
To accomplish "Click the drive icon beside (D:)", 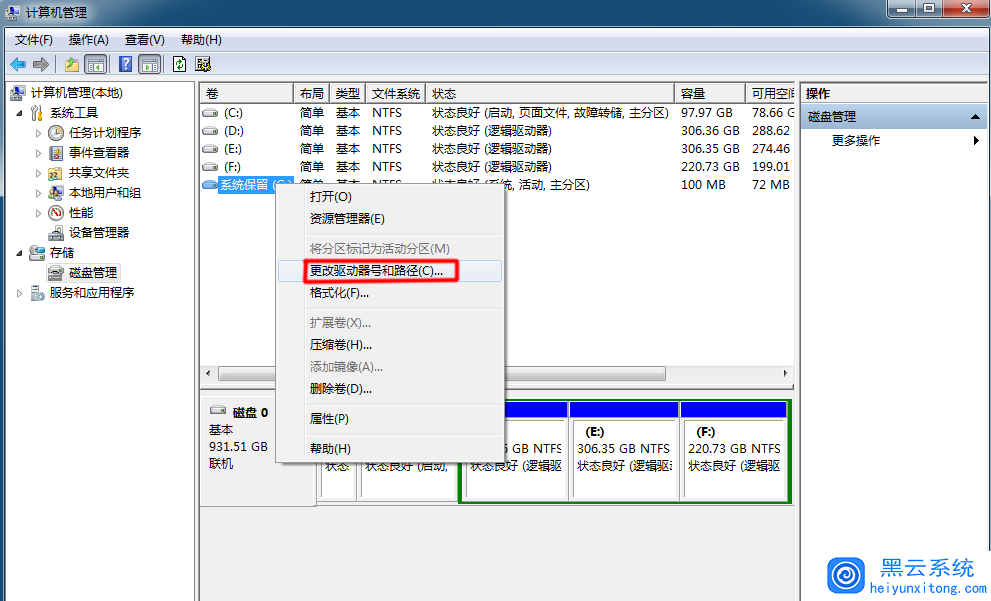I will pyautogui.click(x=210, y=131).
